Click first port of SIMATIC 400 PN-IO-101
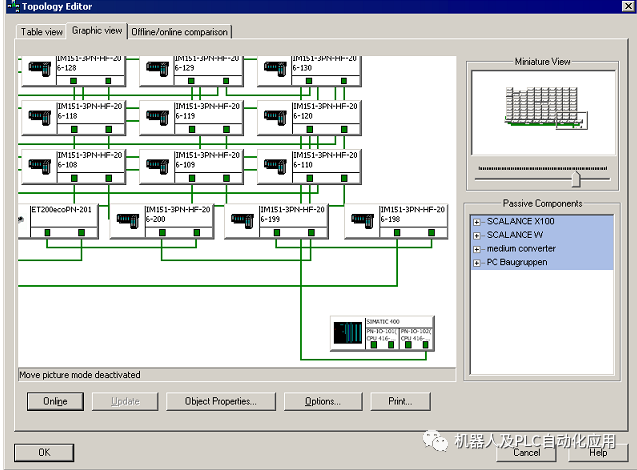The height and width of the screenshot is (470, 637). 374,344
